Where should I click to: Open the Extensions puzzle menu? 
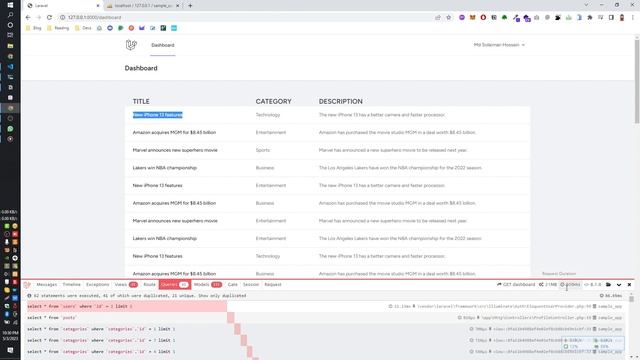pyautogui.click(x=589, y=18)
